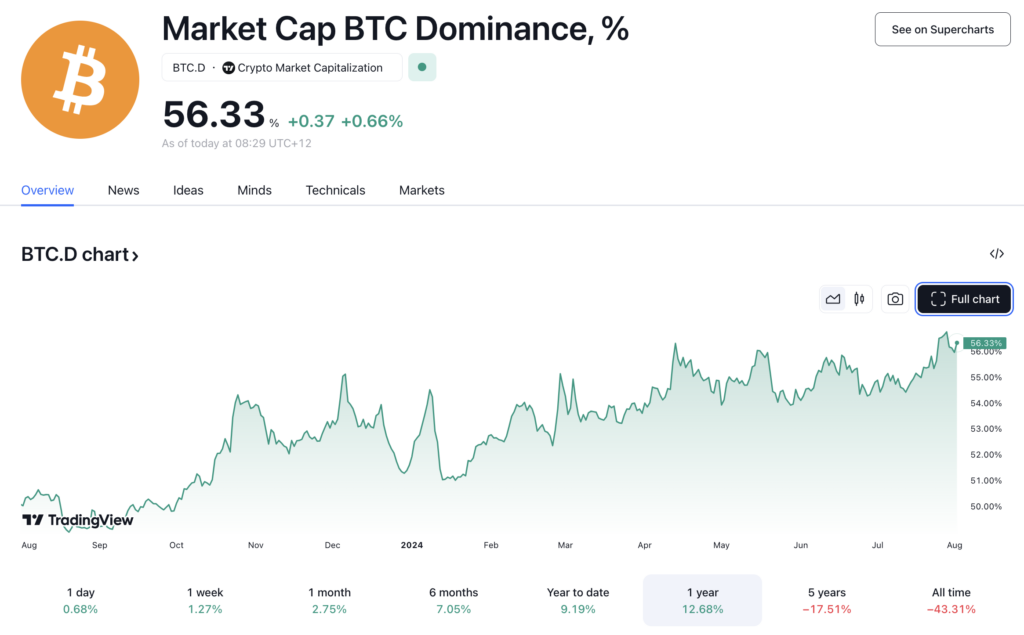
Task: Expand the BTC.D chart heading arrow
Action: coord(135,256)
